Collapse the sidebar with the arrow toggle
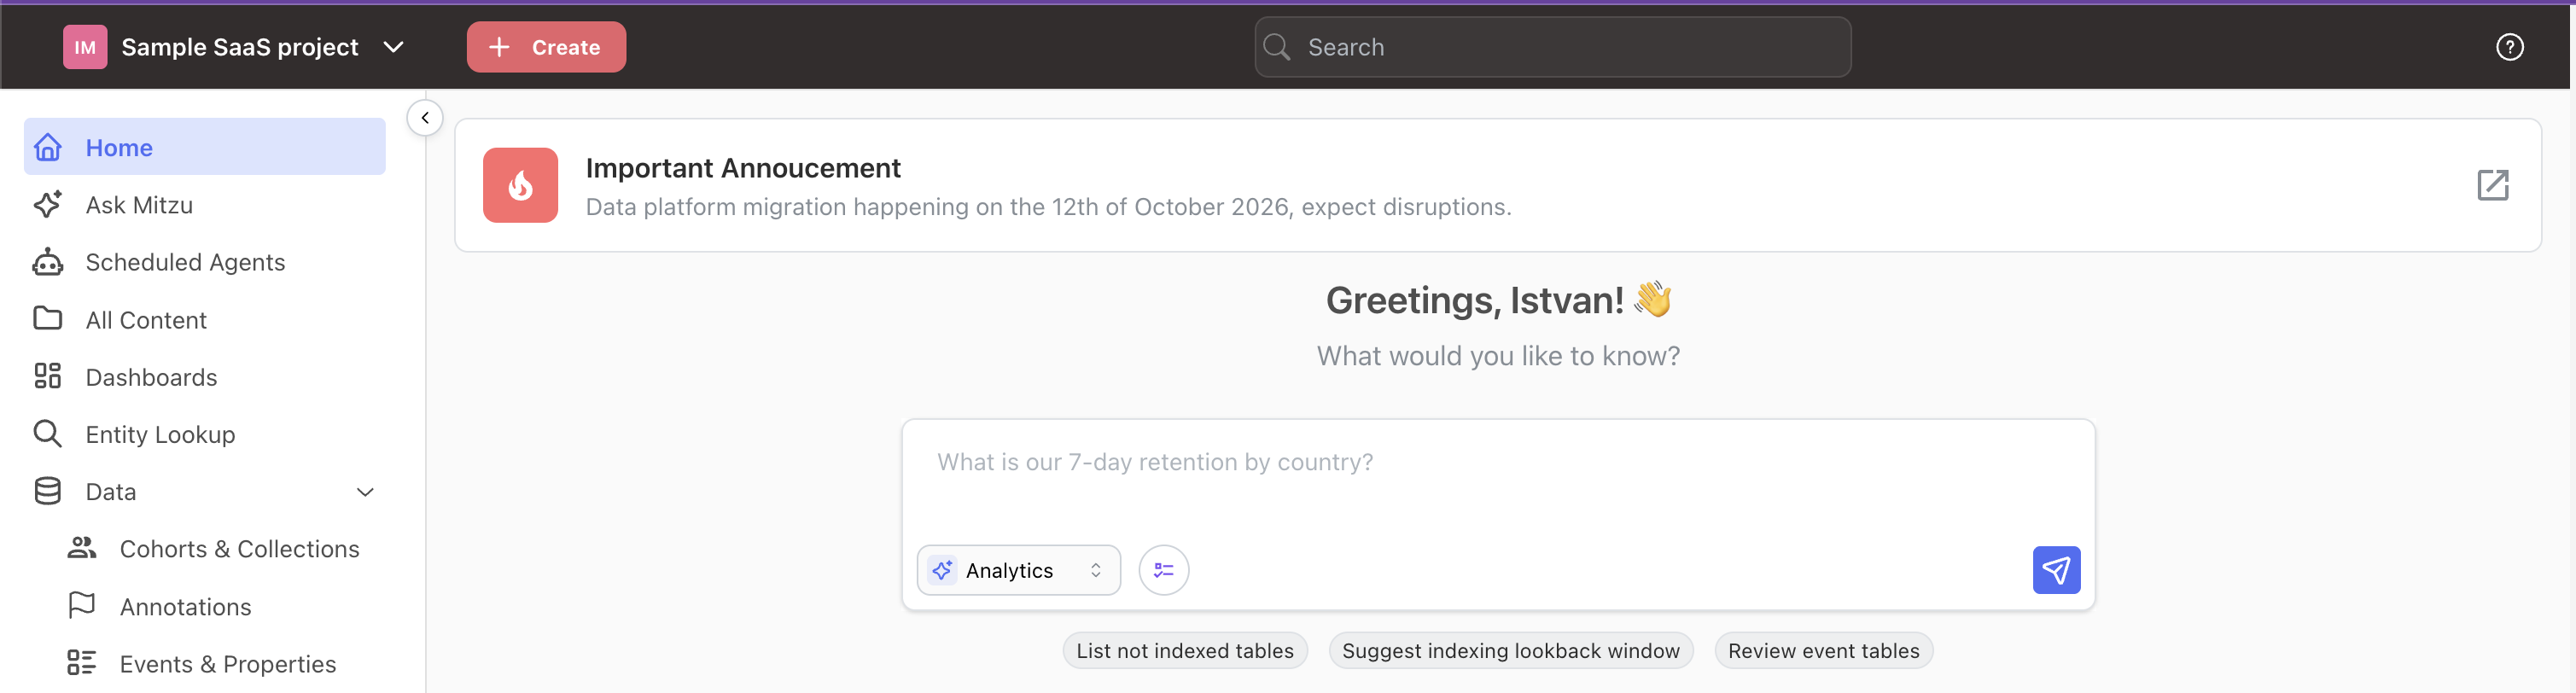 (x=425, y=118)
